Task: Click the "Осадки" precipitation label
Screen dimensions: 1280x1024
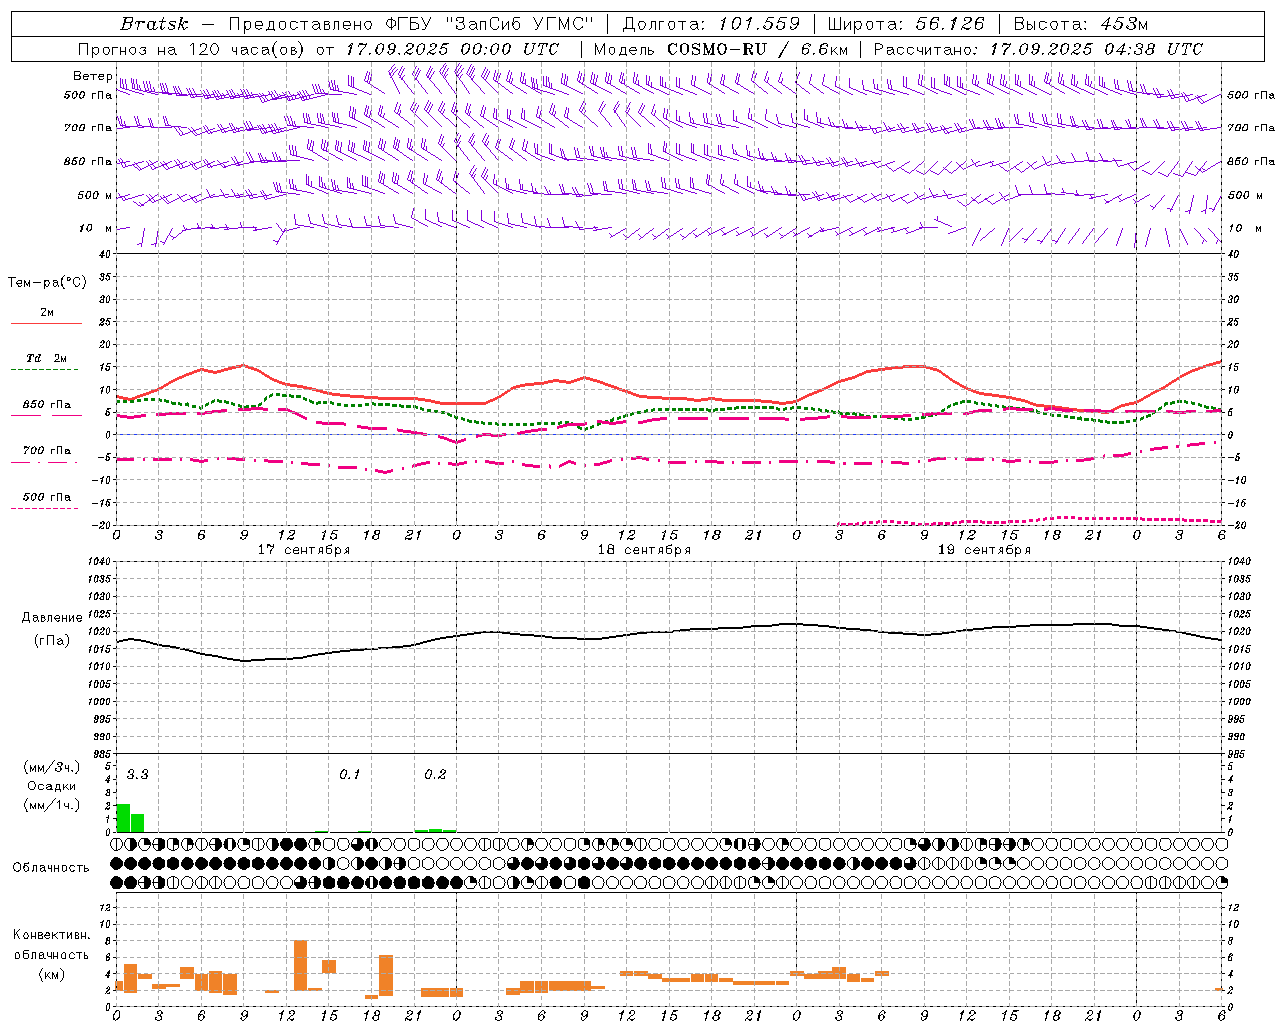Action: coord(51,786)
